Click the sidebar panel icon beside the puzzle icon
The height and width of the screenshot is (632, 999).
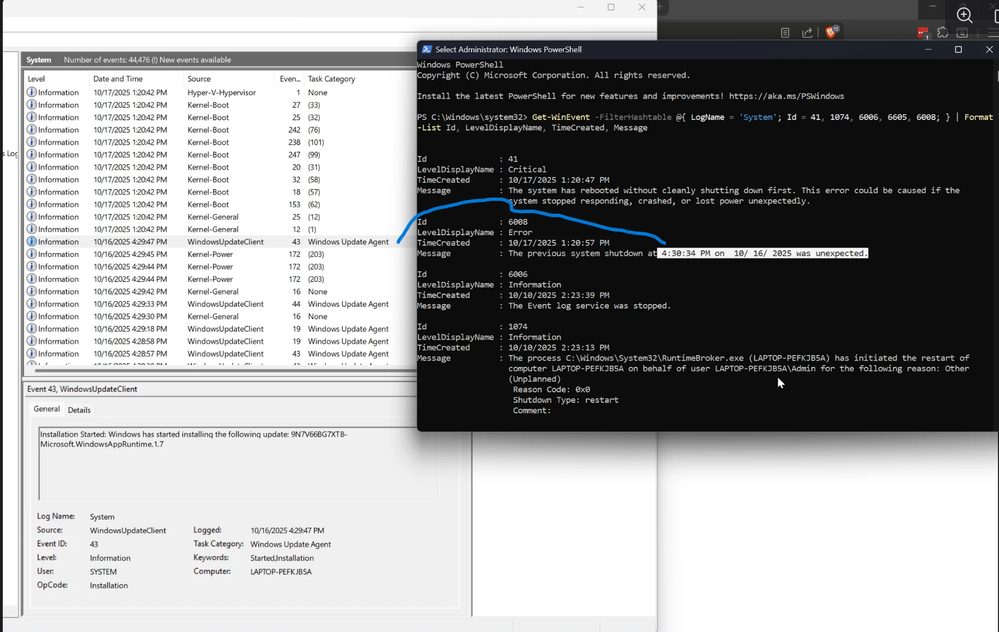(x=962, y=32)
